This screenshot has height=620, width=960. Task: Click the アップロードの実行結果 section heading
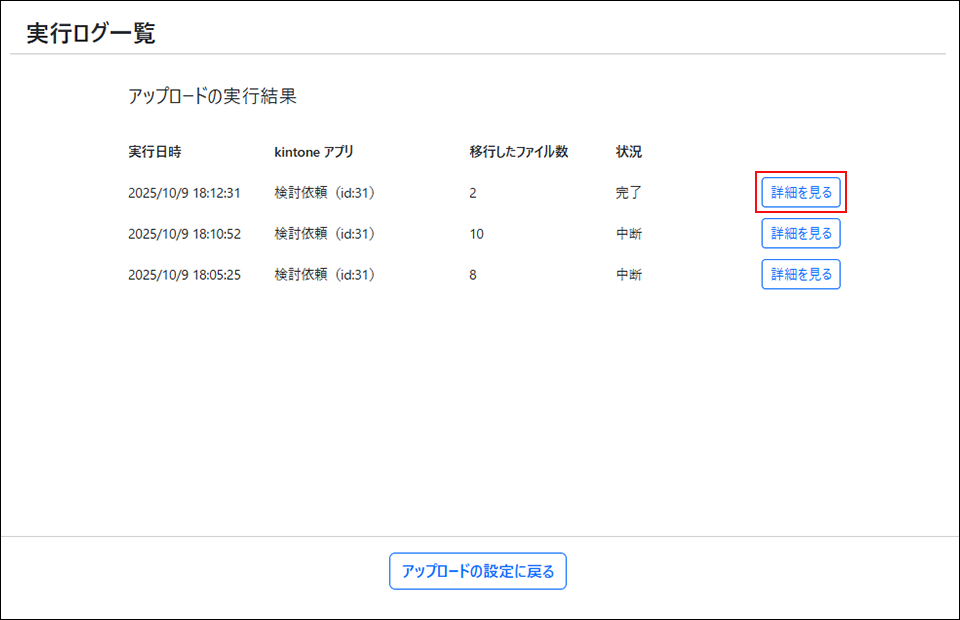(x=213, y=97)
